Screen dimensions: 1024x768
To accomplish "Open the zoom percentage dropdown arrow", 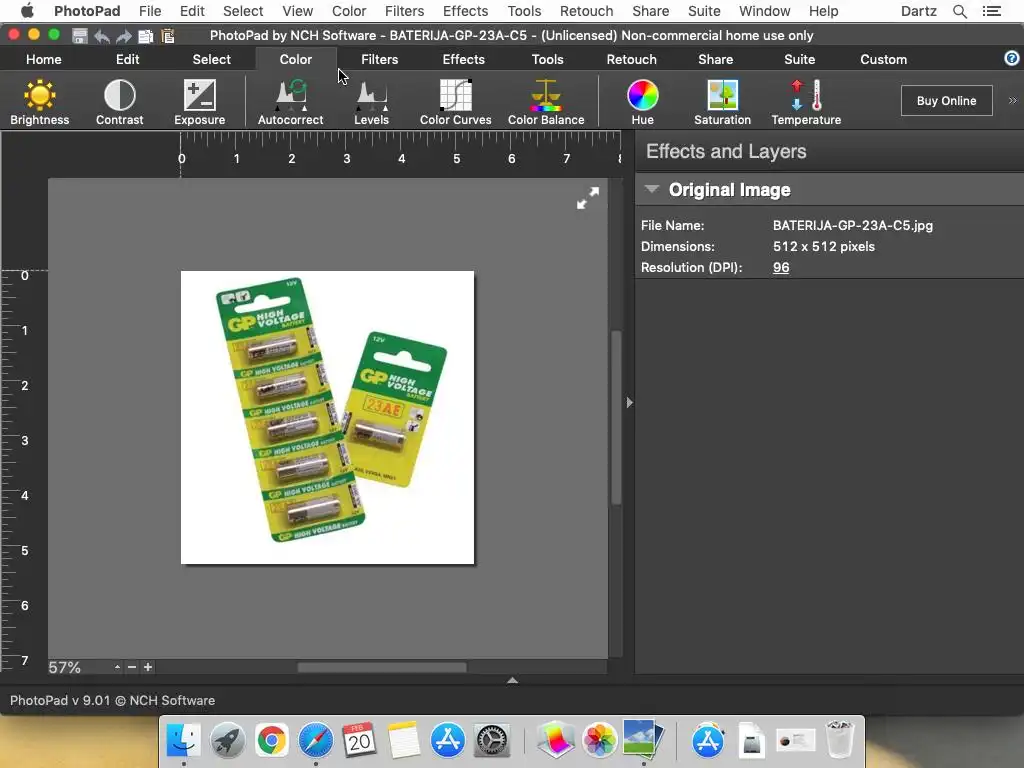I will (x=117, y=667).
